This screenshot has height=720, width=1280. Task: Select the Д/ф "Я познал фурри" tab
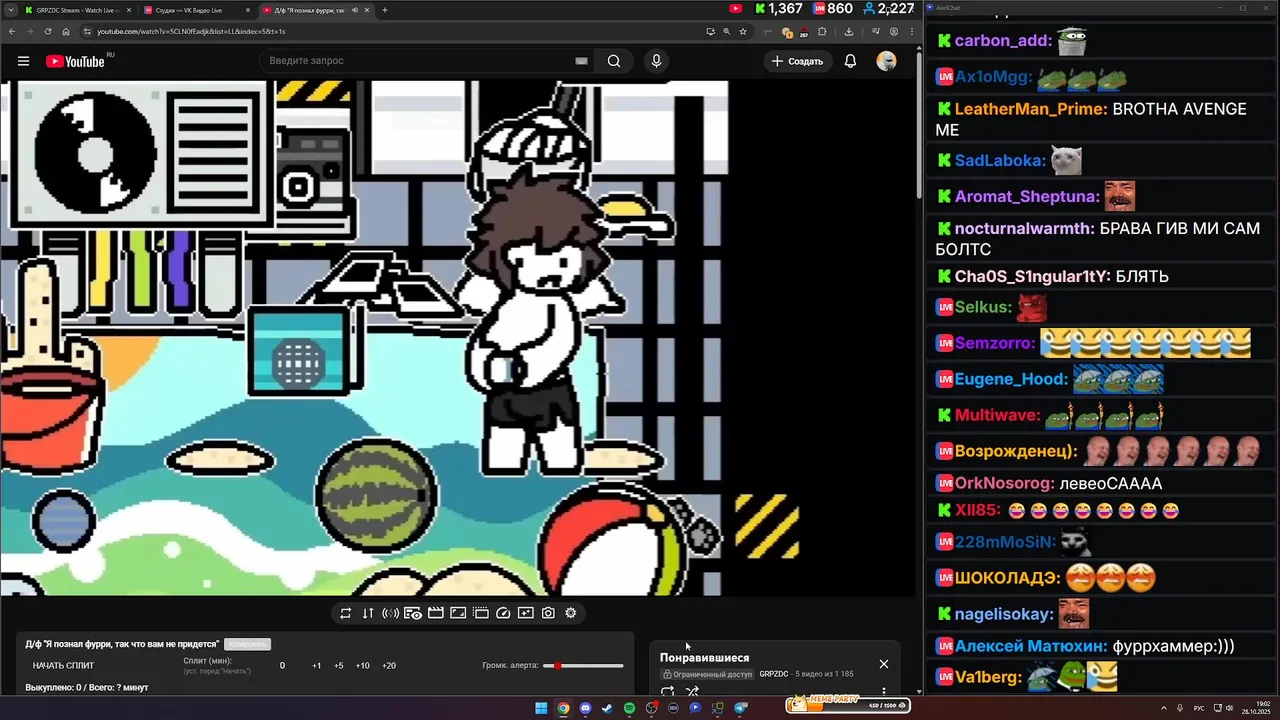(315, 10)
